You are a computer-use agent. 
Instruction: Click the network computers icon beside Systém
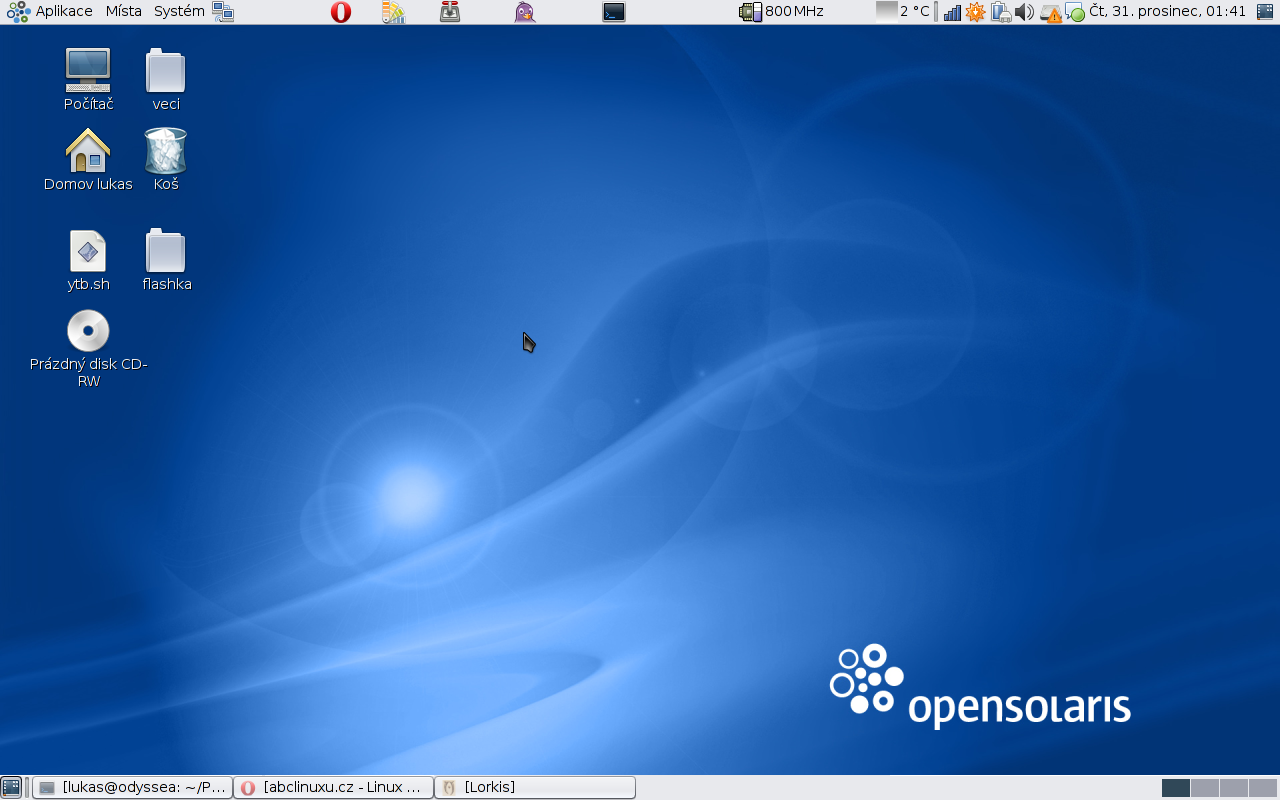tap(223, 12)
